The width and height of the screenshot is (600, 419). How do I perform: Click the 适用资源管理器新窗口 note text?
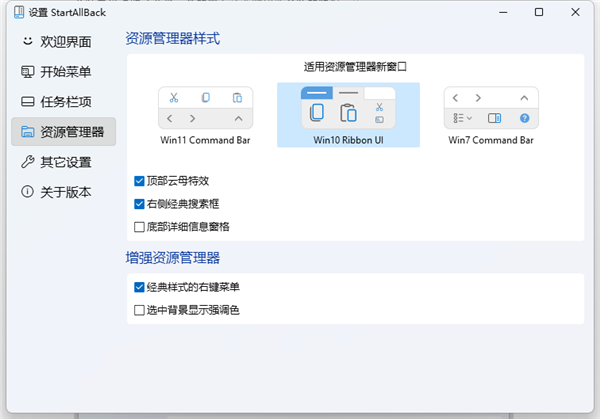355,67
